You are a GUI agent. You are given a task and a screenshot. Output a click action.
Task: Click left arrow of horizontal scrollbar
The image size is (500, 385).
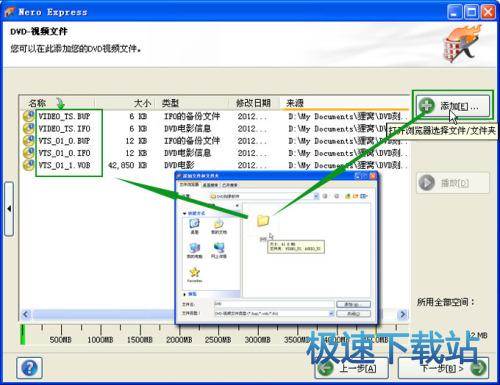point(26,314)
